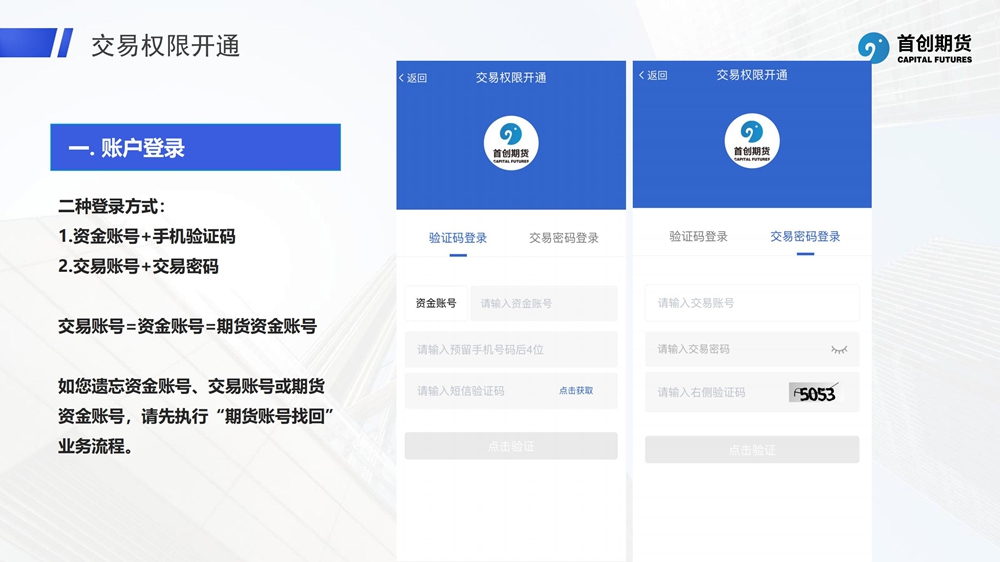
Task: Switch to 交易密码登录 tab on left phone
Action: click(564, 238)
